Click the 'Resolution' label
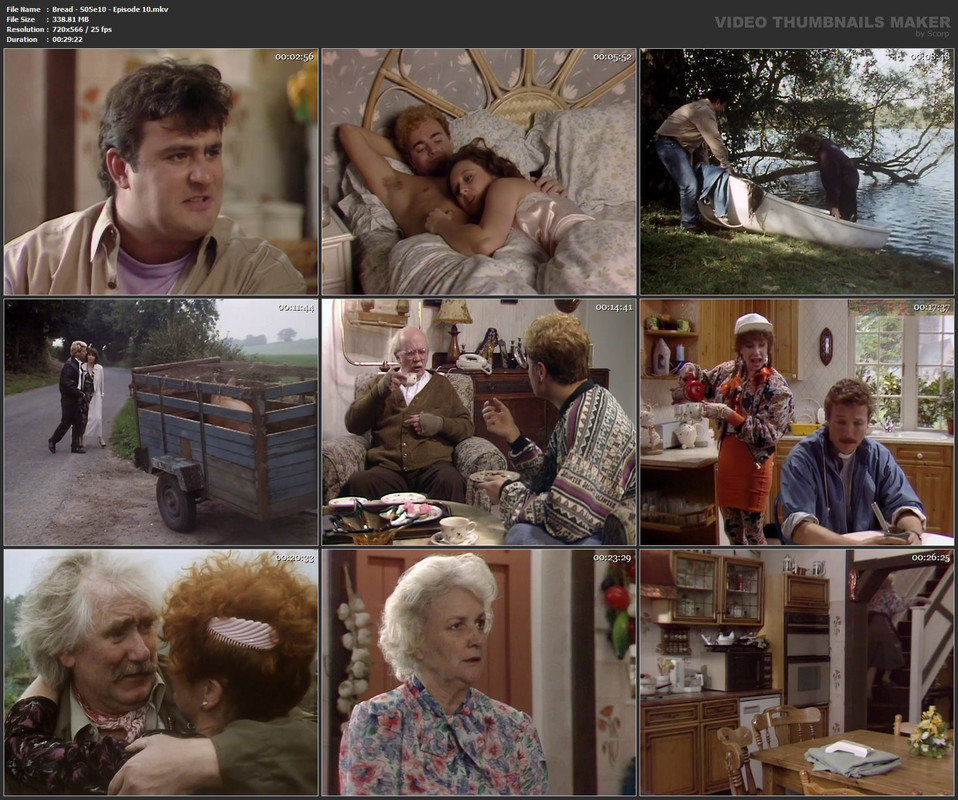 pyautogui.click(x=25, y=29)
